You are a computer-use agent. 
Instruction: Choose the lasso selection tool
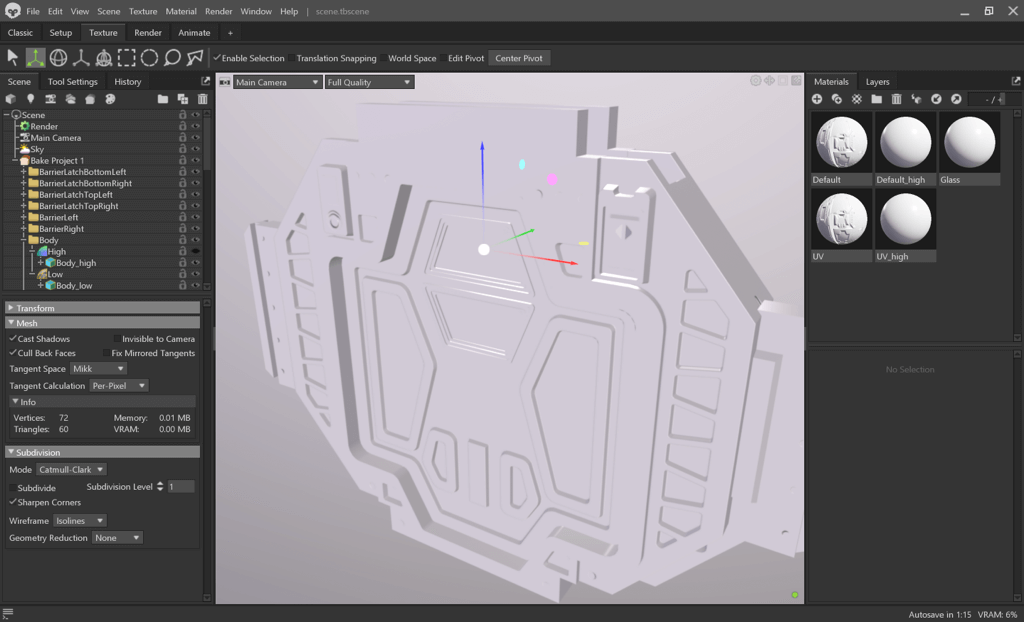[x=172, y=58]
